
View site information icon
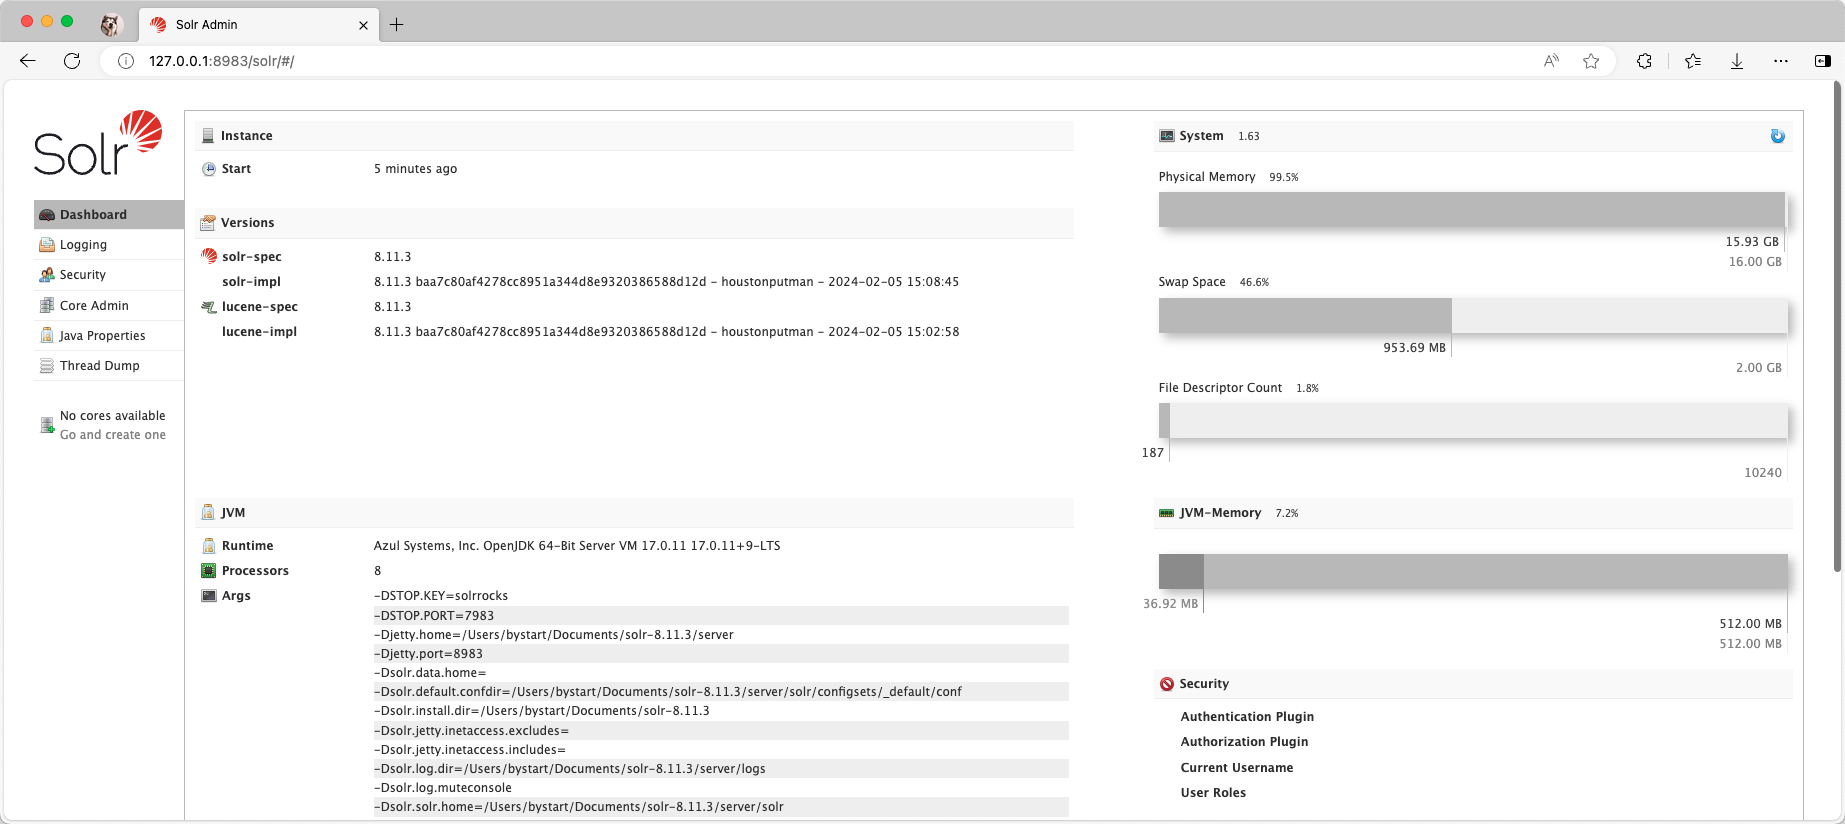(126, 61)
